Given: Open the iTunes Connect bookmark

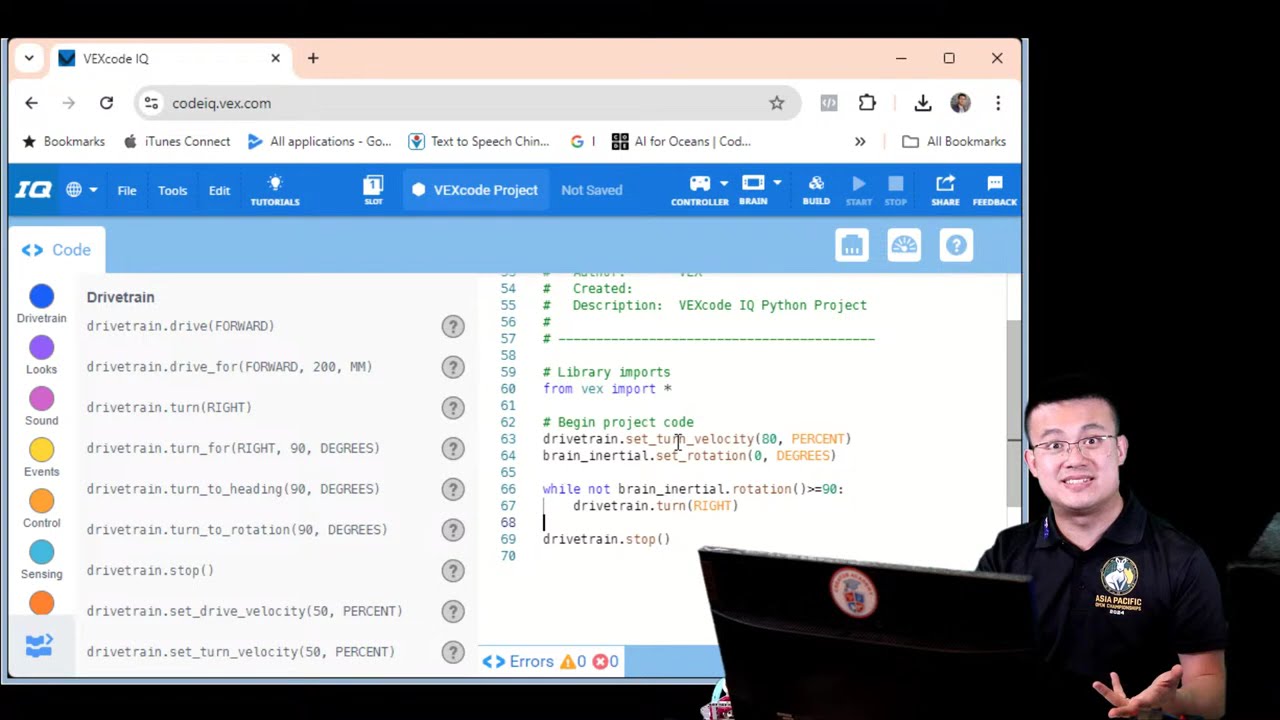Looking at the screenshot, I should coord(177,141).
